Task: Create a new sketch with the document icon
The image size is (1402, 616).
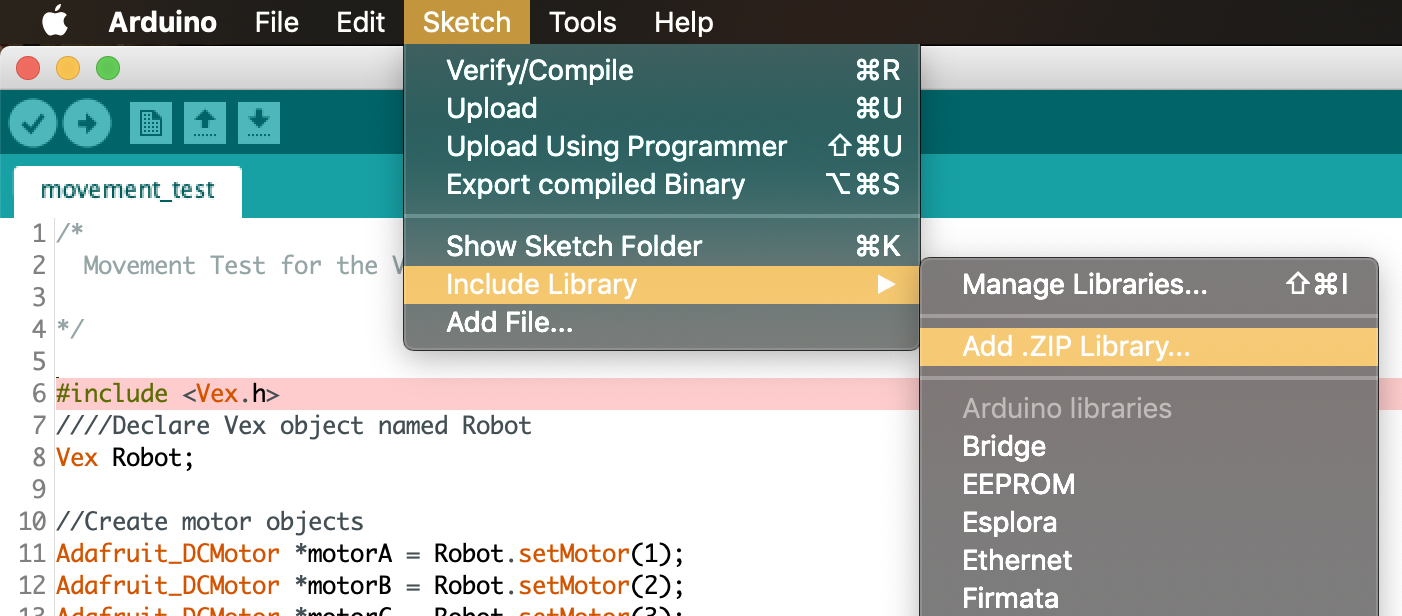Action: coord(151,123)
